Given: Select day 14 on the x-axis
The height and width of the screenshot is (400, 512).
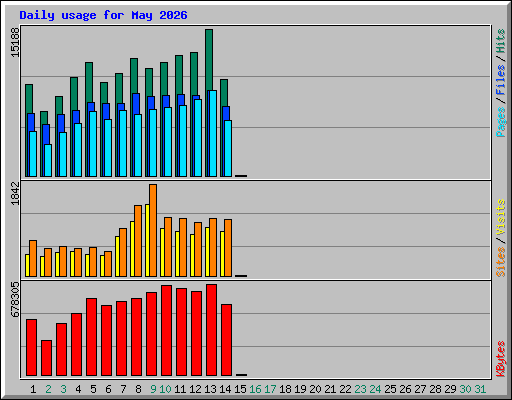Looking at the screenshot, I should [225, 389].
